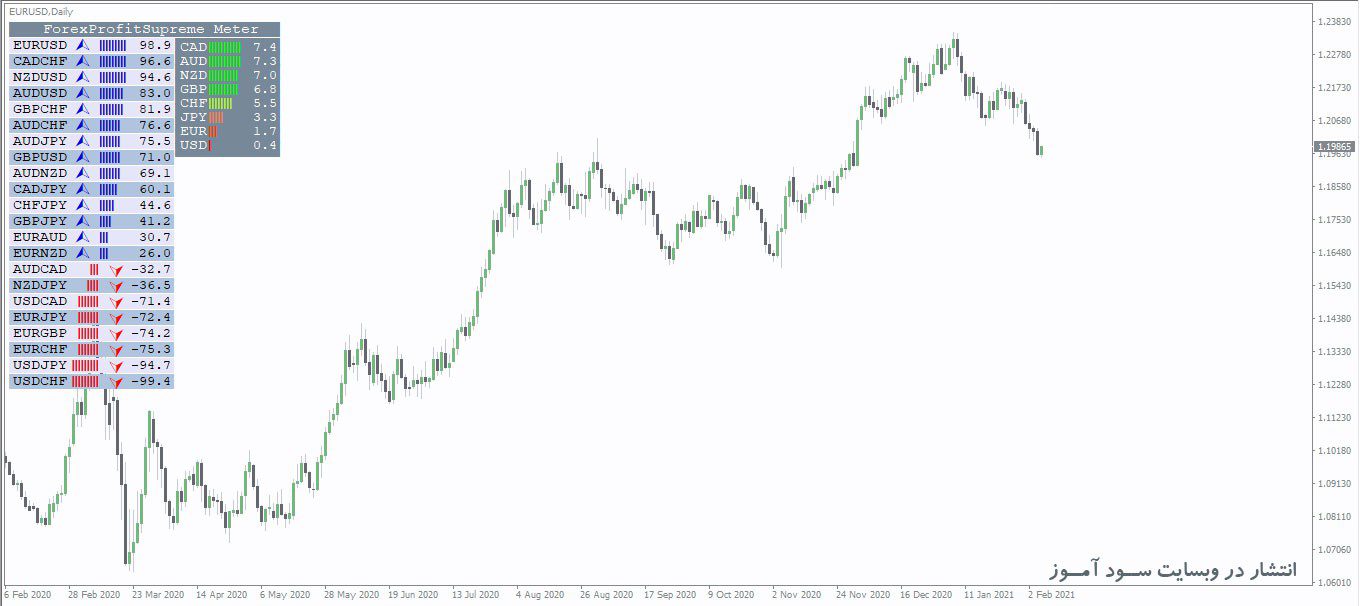Click the blue arrow icon for EURNZD
Screen dimensions: 1360x606
tap(83, 253)
